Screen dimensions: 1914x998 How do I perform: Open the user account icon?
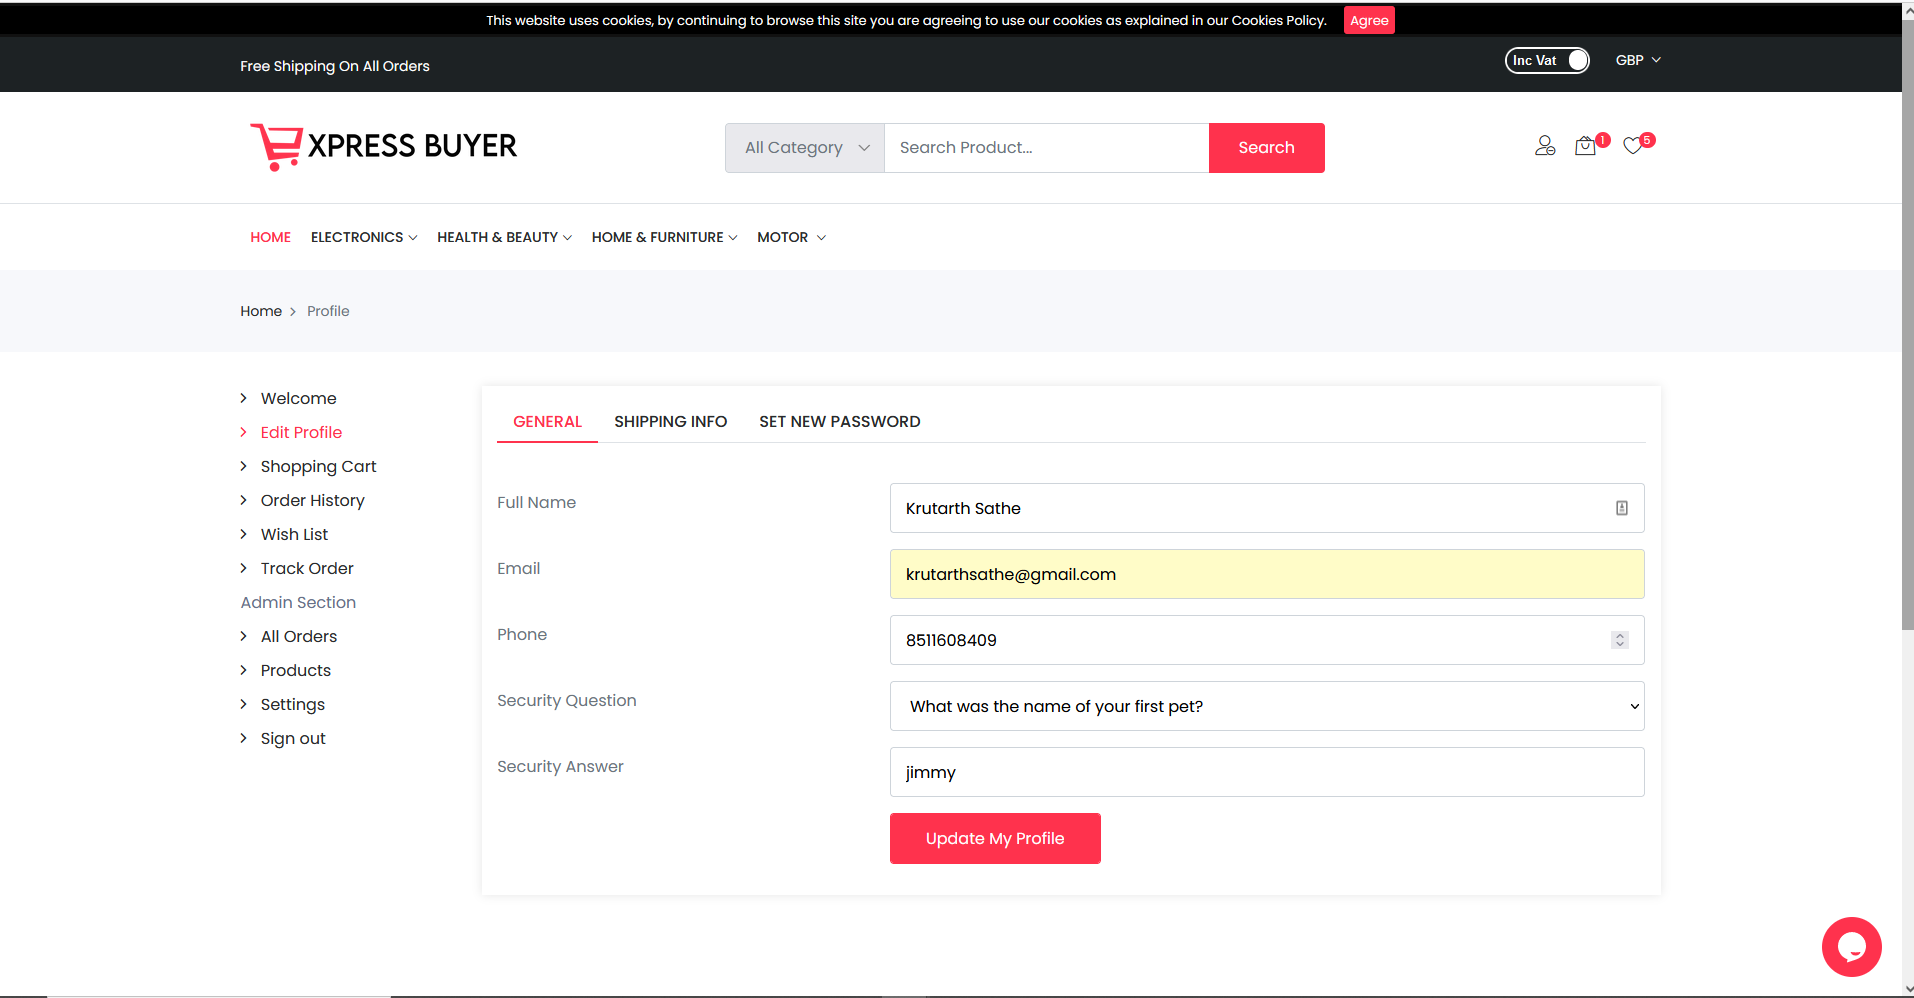[x=1545, y=146]
